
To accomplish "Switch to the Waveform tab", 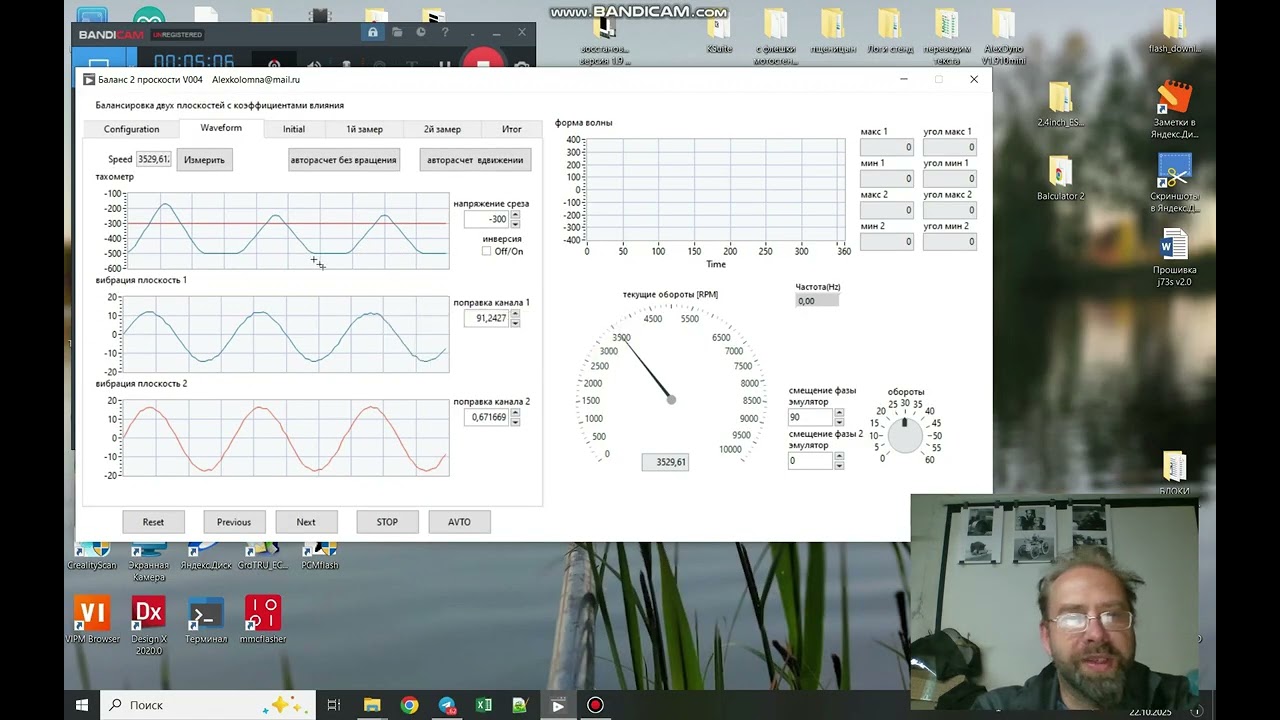I will tap(221, 128).
